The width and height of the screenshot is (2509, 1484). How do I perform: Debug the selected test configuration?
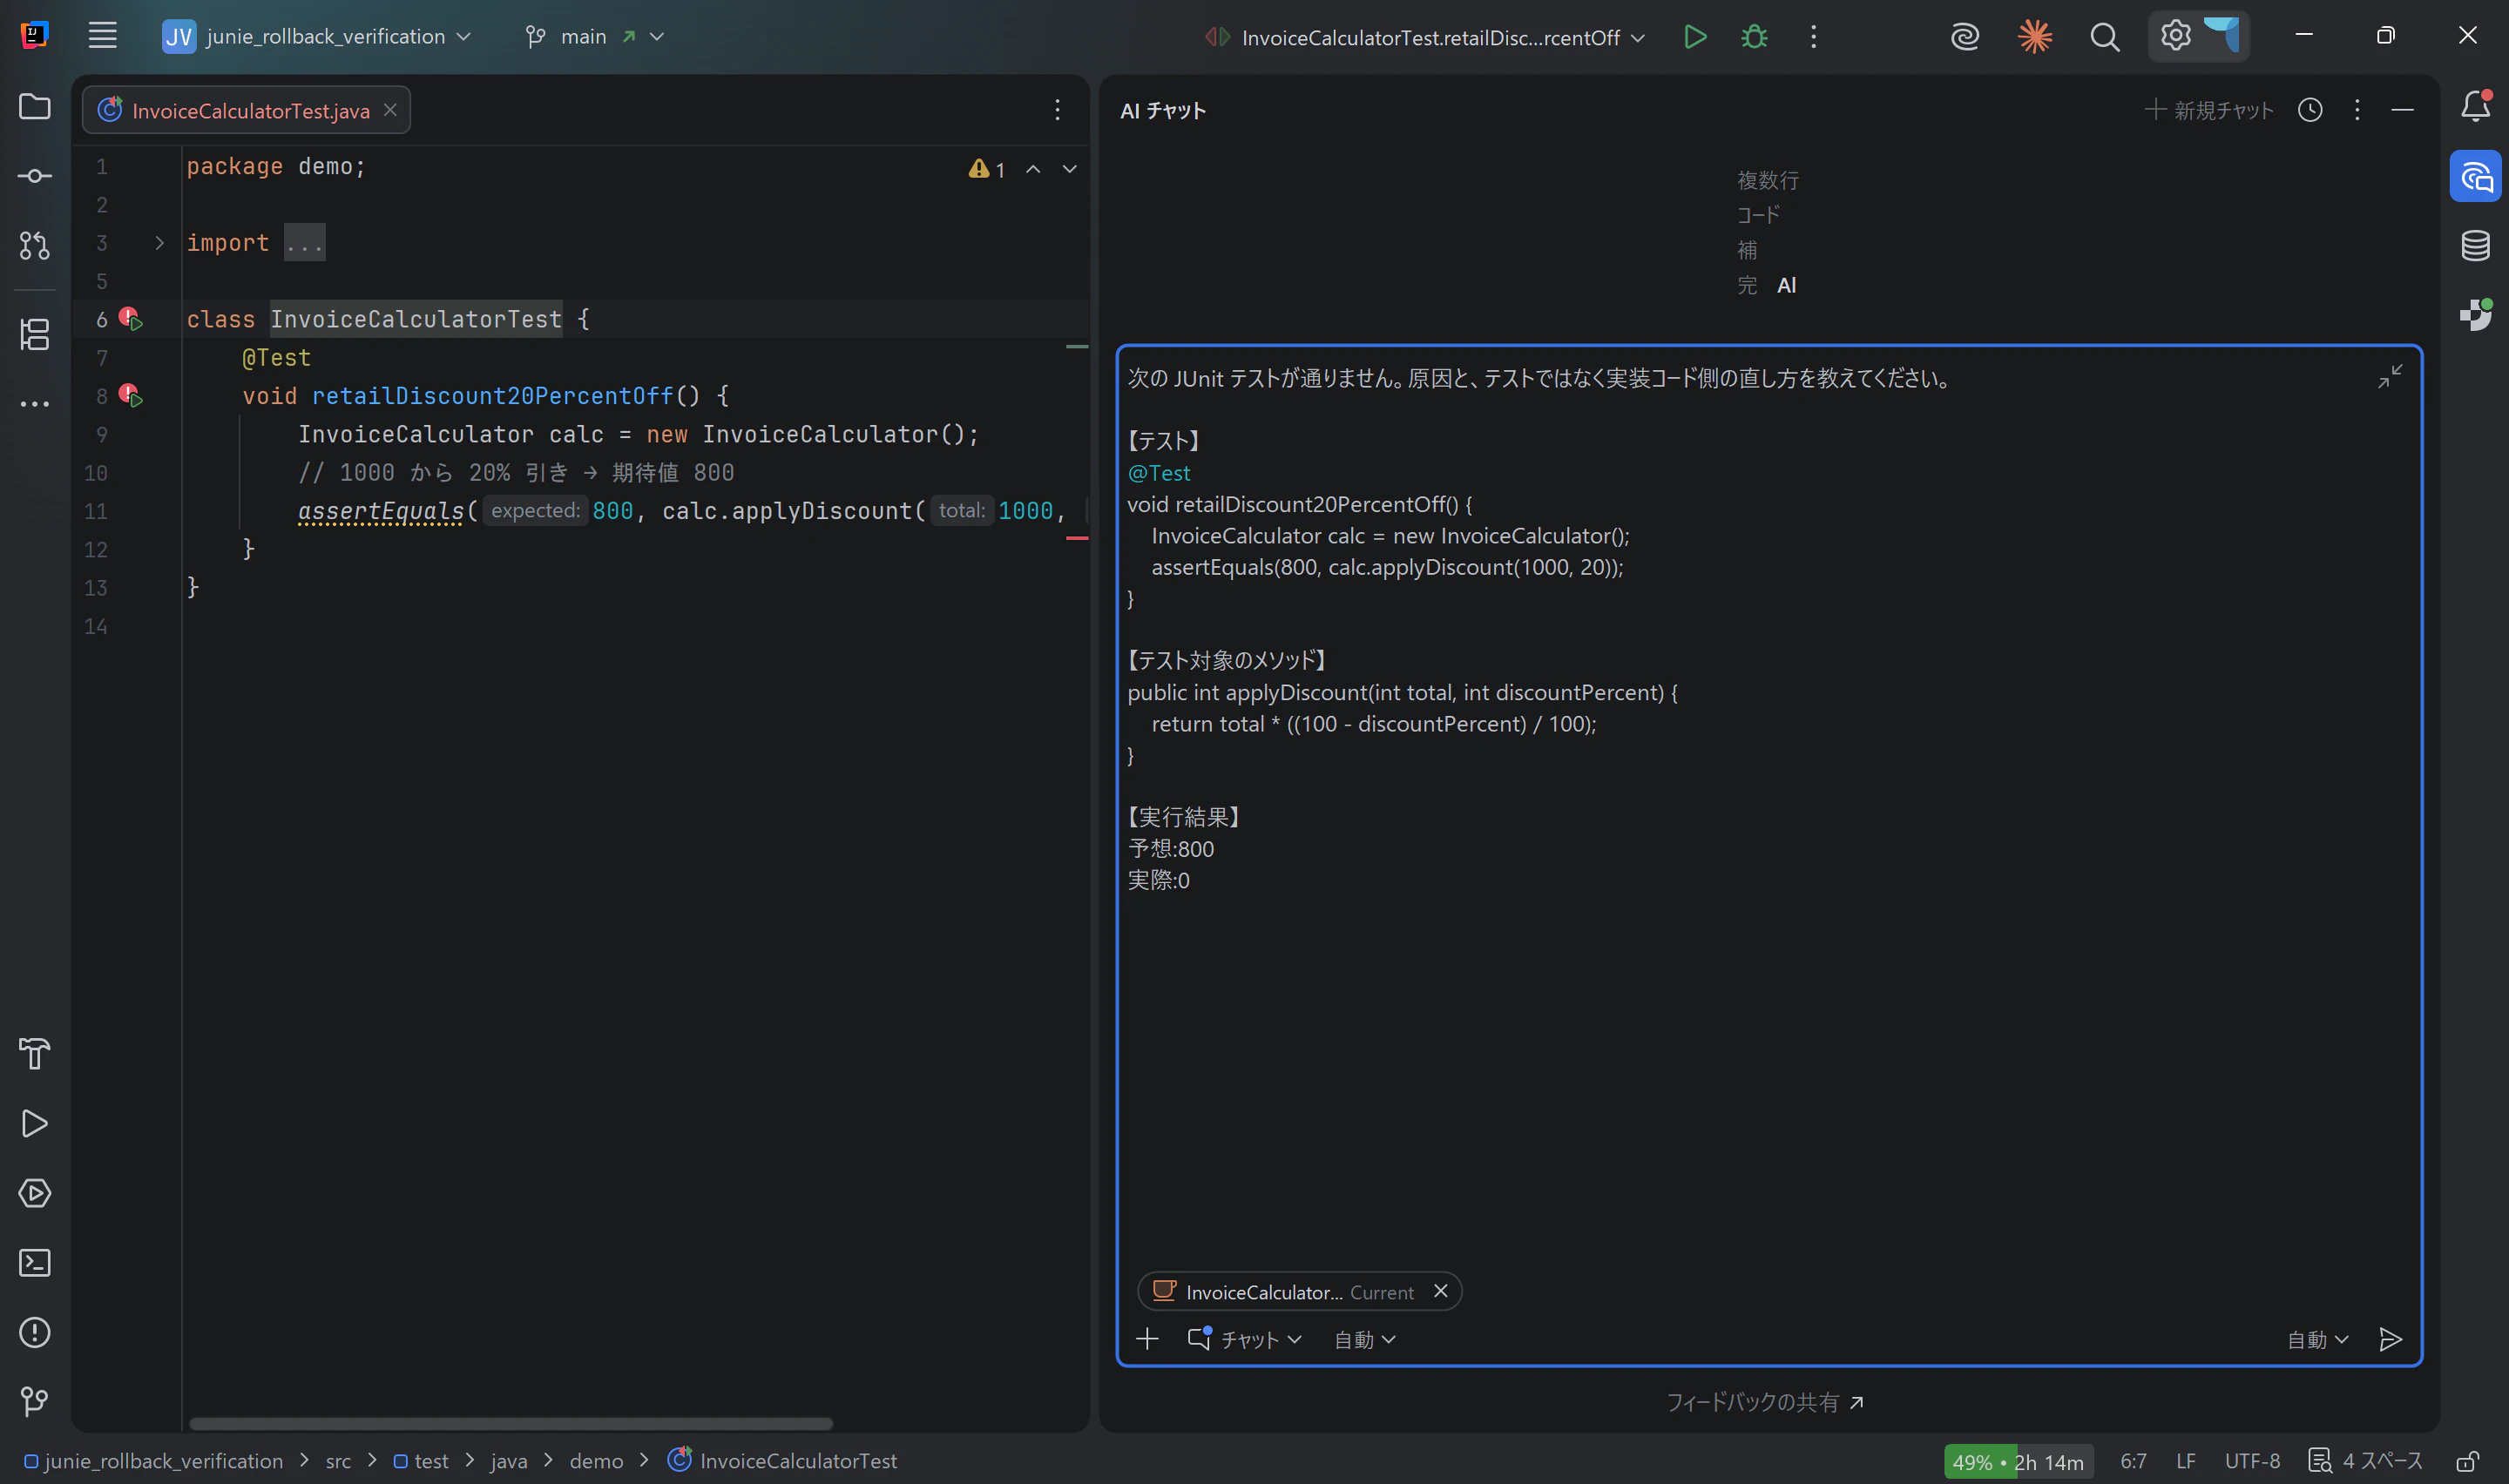click(x=1754, y=37)
